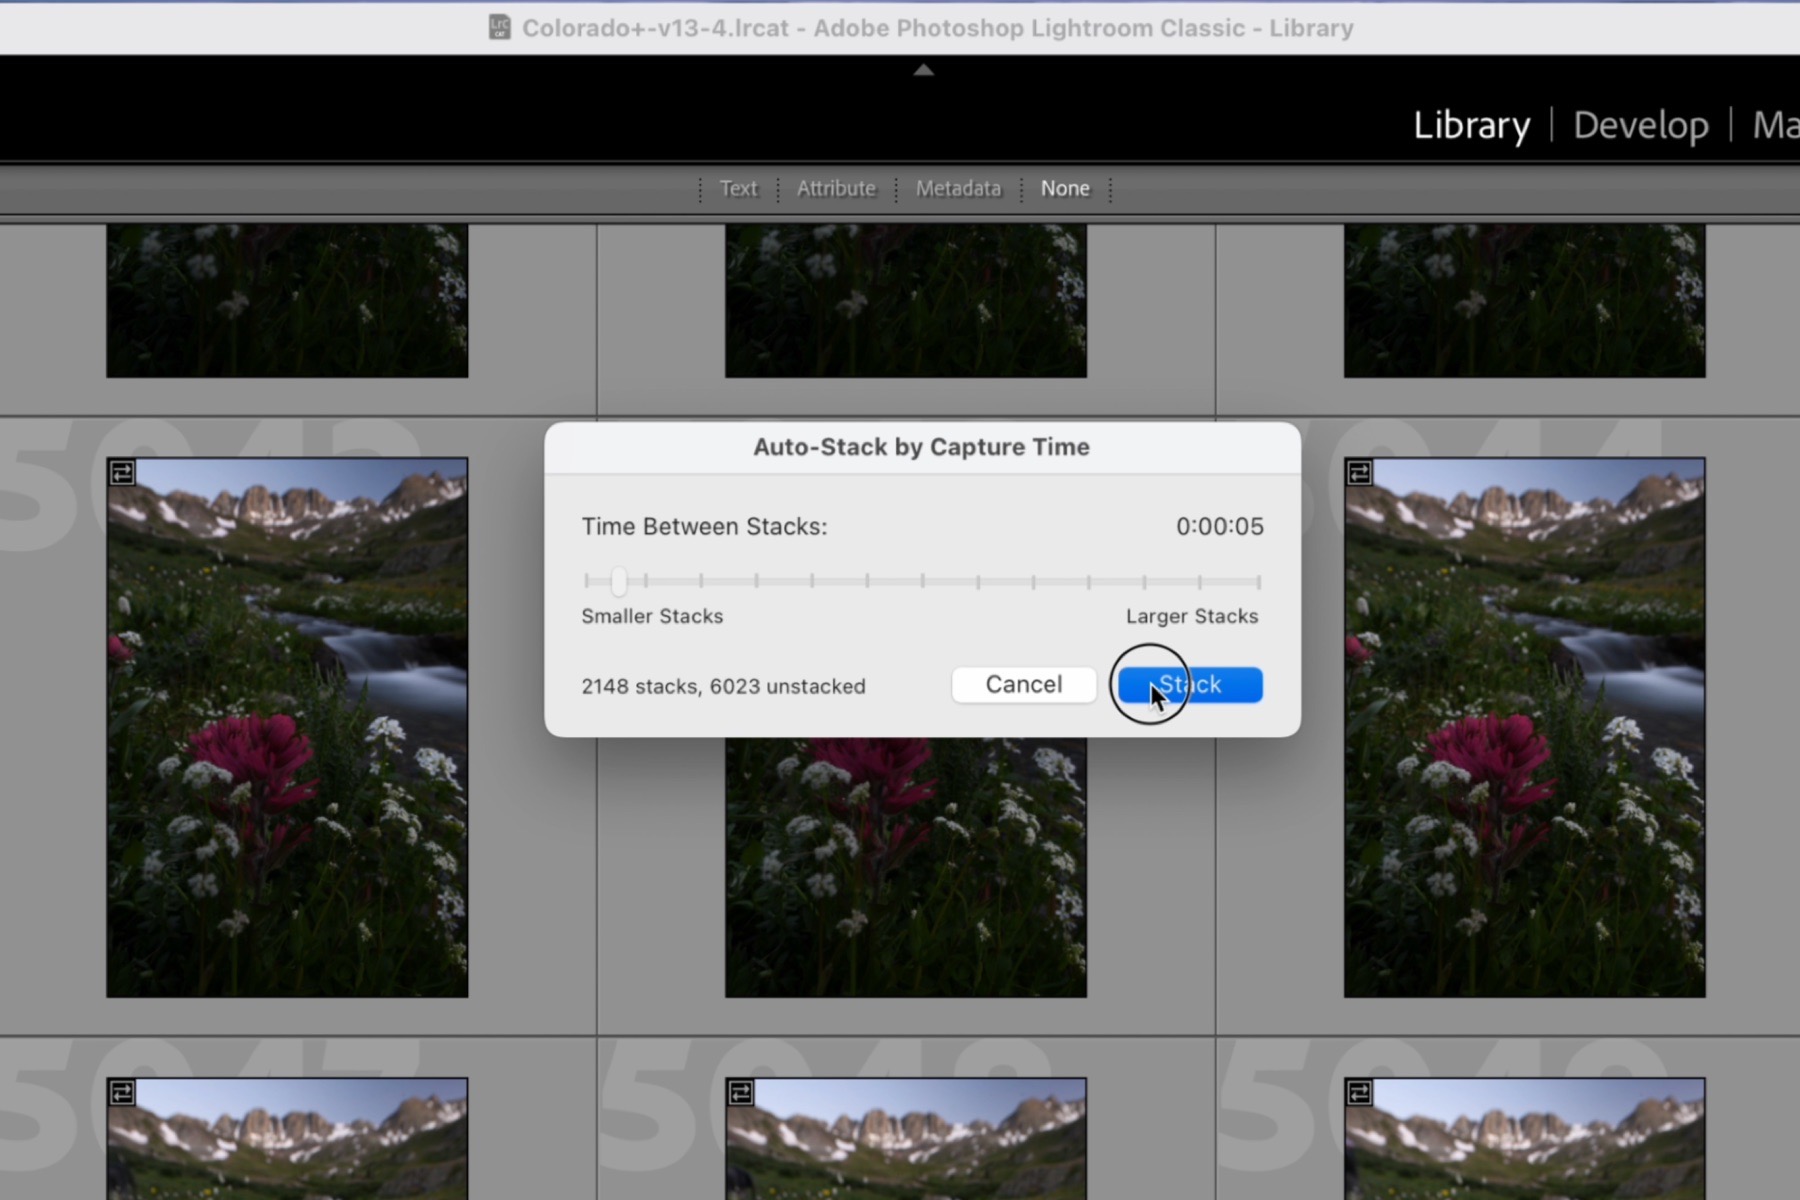The width and height of the screenshot is (1800, 1200).
Task: Select the dark wildflower photo at top left
Action: tap(287, 300)
